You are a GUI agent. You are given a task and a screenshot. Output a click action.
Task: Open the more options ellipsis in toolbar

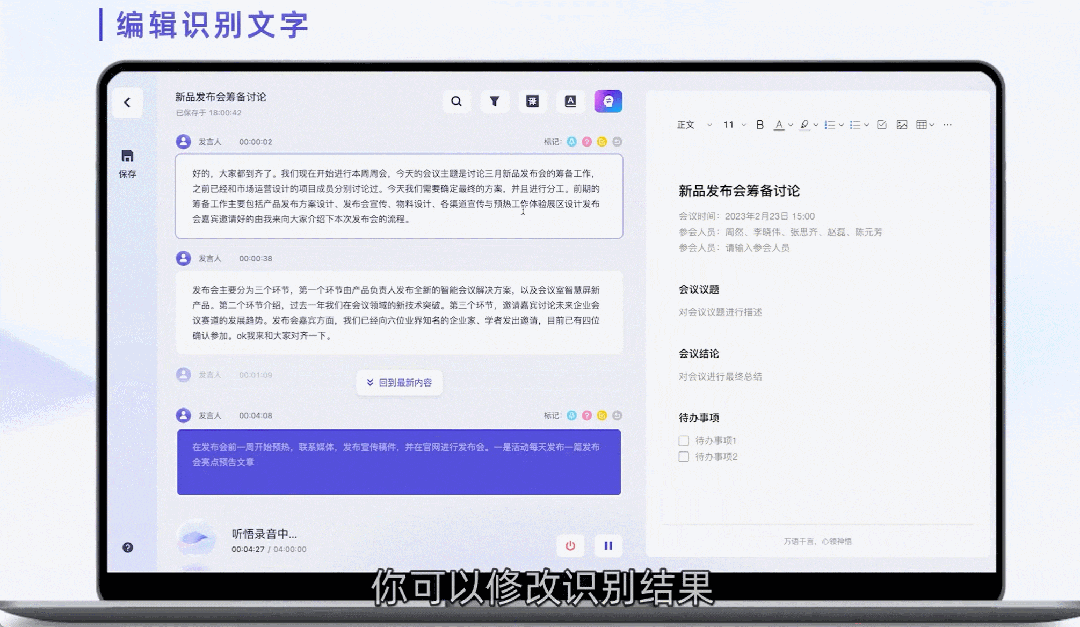[948, 125]
